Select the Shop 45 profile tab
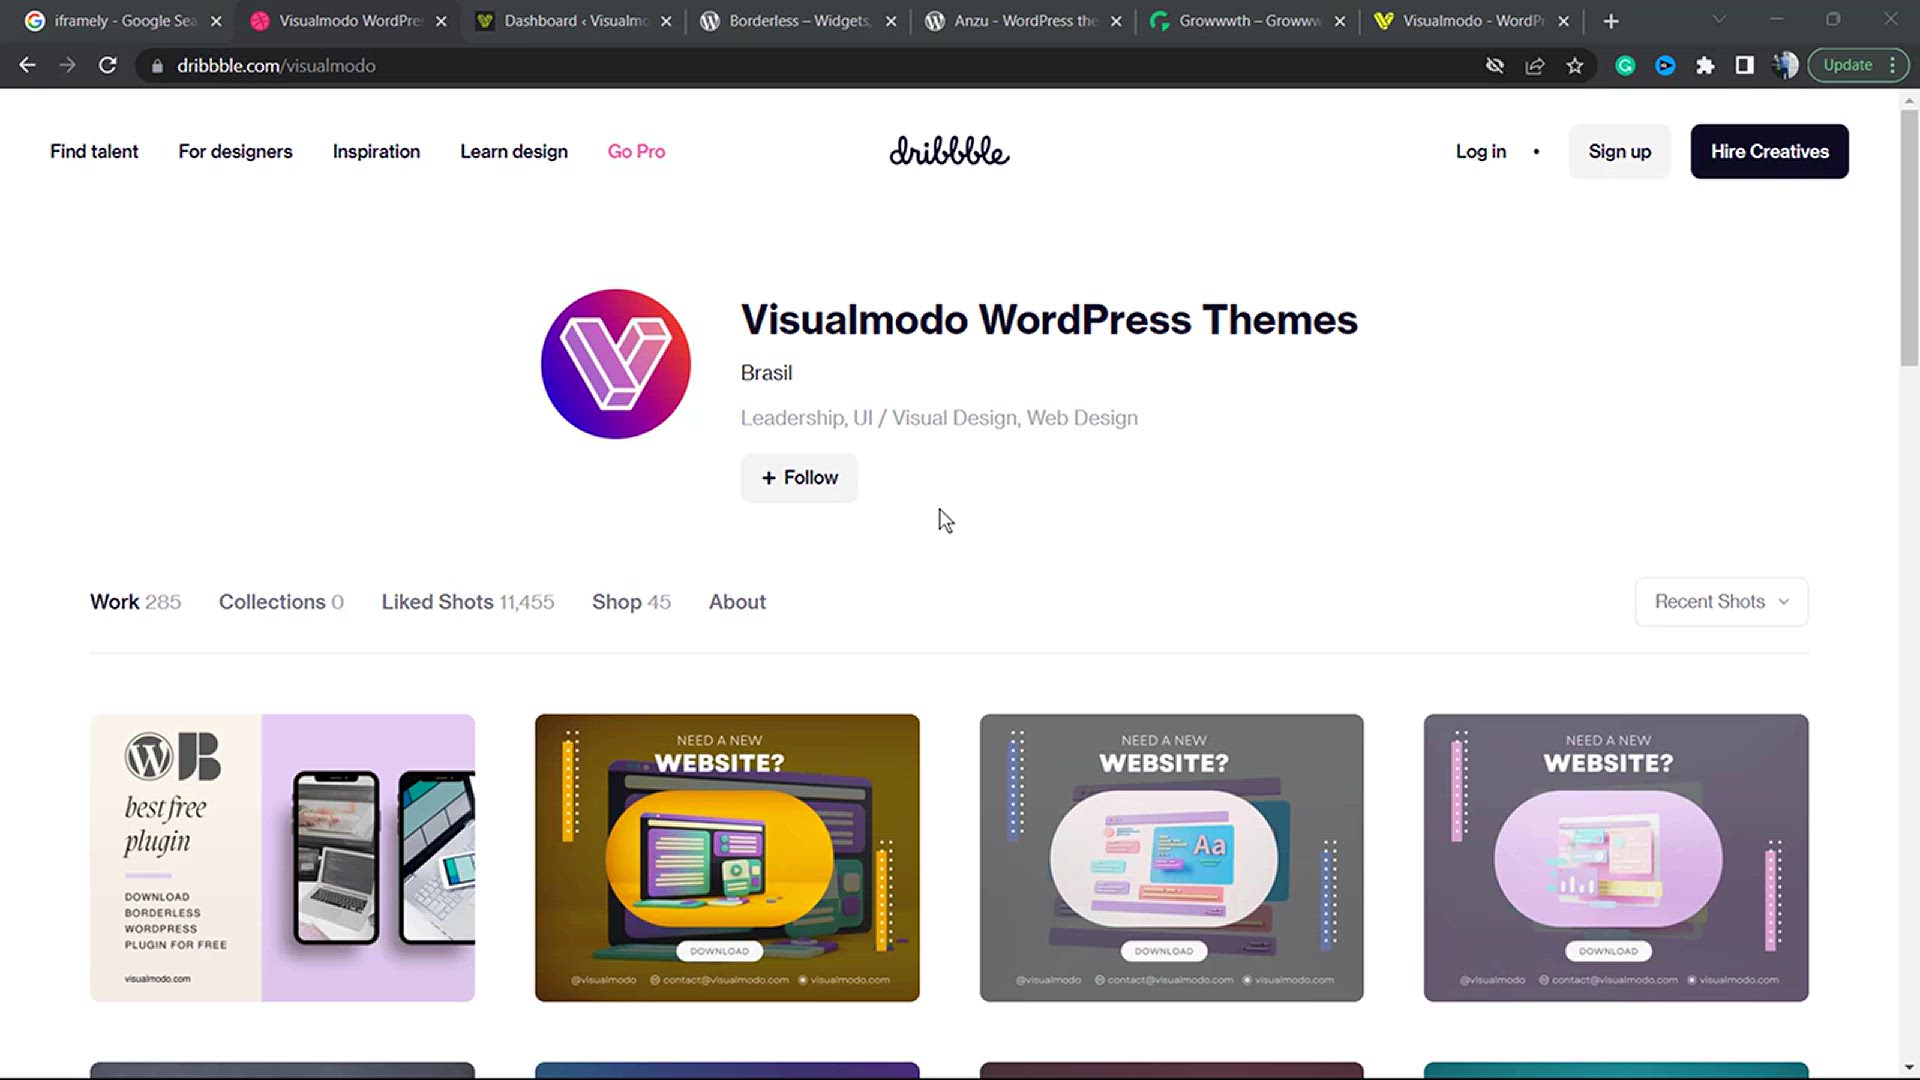Viewport: 1920px width, 1080px height. click(631, 602)
